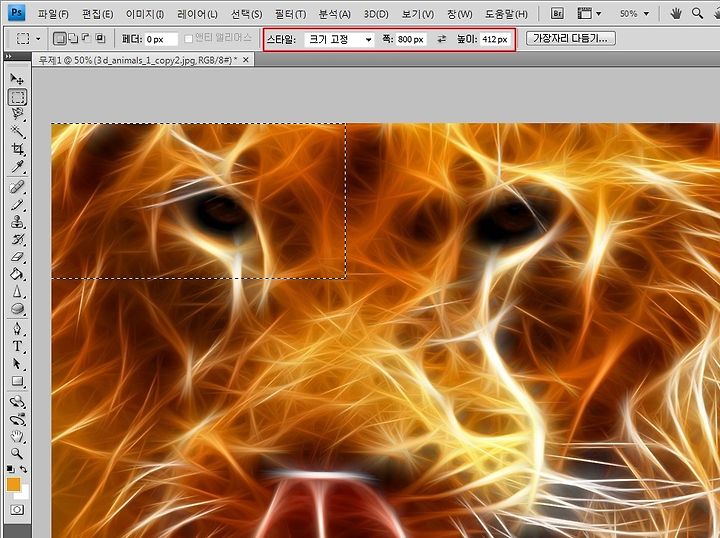Swap foreground and background colors

coord(23,469)
